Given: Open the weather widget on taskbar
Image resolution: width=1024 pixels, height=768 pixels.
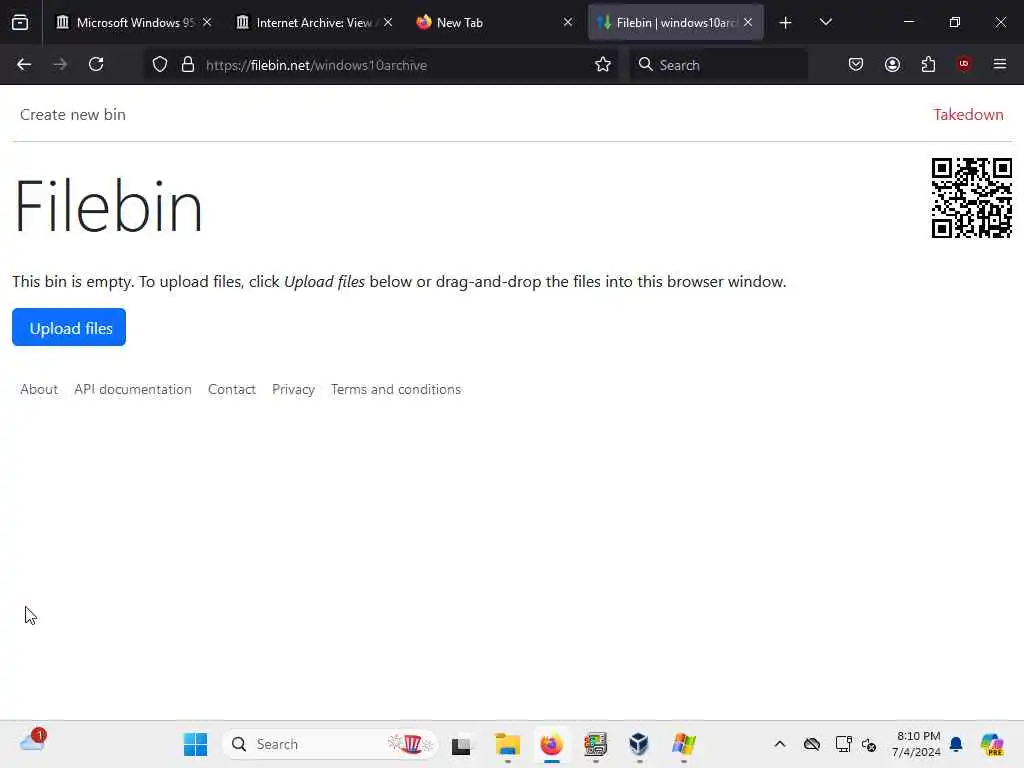Looking at the screenshot, I should click(x=33, y=741).
